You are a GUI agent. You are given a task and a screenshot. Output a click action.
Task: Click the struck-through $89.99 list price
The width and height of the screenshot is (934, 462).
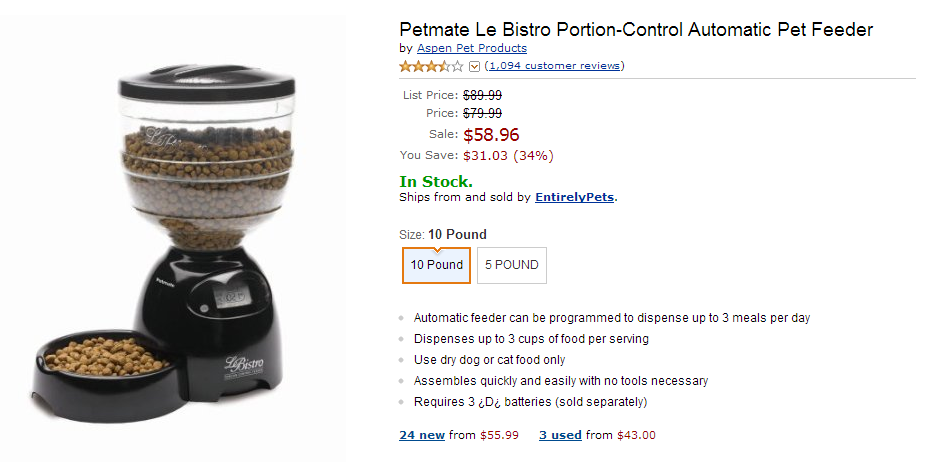pyautogui.click(x=482, y=95)
